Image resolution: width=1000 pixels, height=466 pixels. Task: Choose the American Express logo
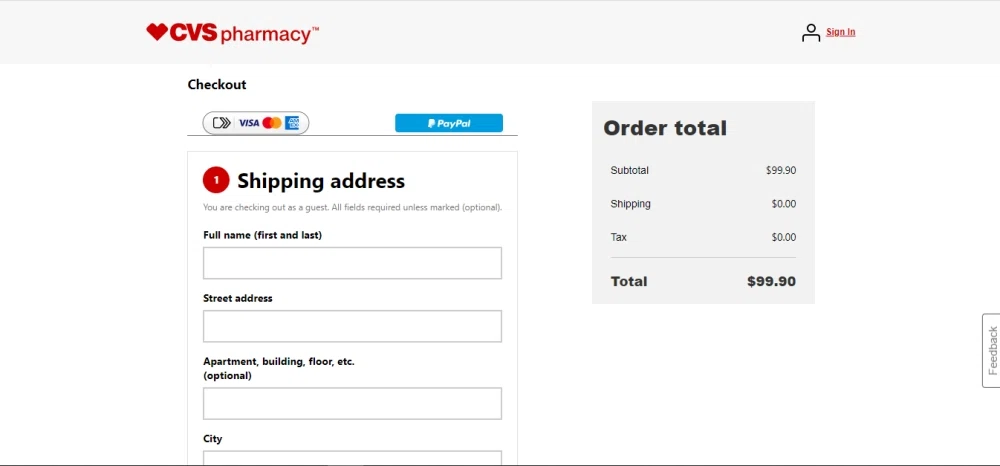[293, 123]
